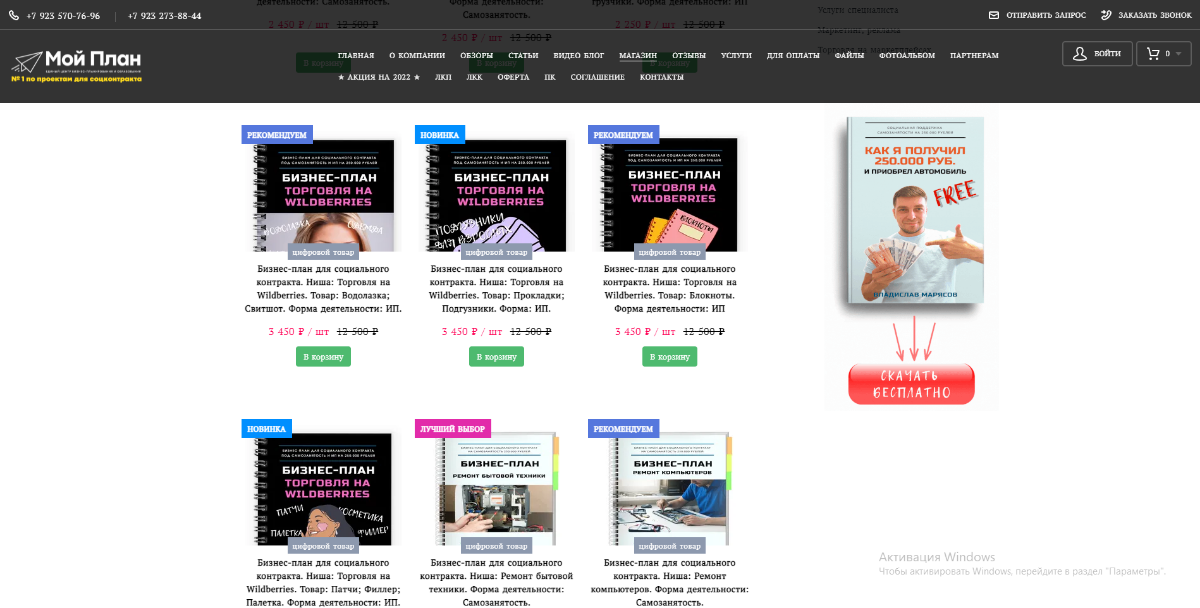Viewport: 1200px width, 608px height.
Task: Open the Акция на 2022 menu item
Action: (379, 77)
